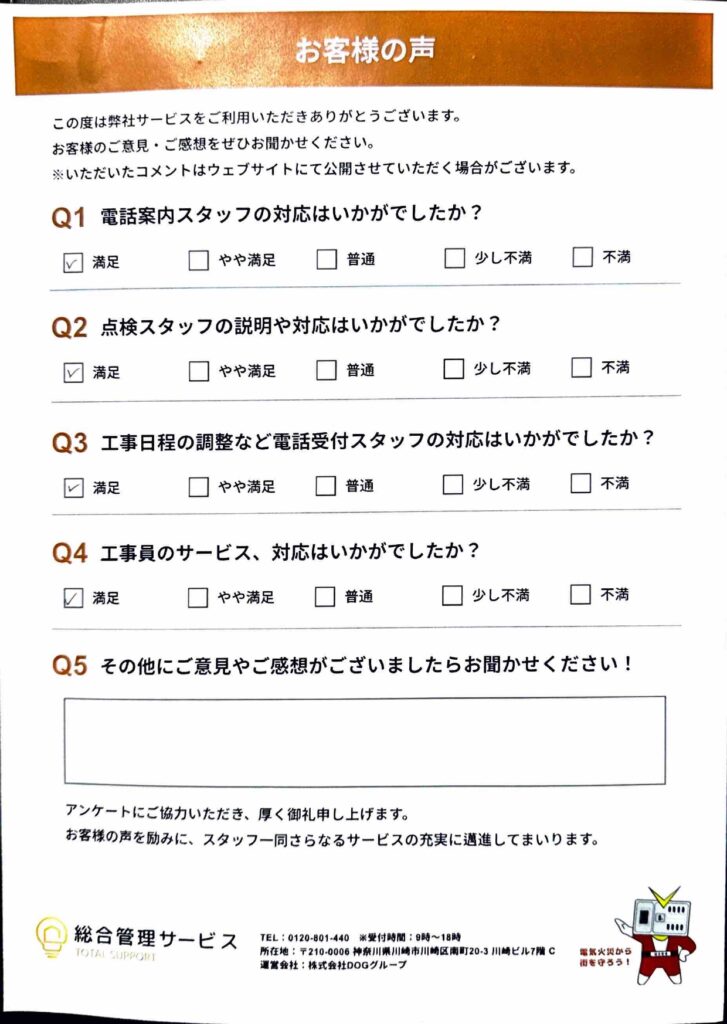The width and height of the screenshot is (727, 1024).
Task: Click the Q5 comments text box
Action: (x=364, y=740)
